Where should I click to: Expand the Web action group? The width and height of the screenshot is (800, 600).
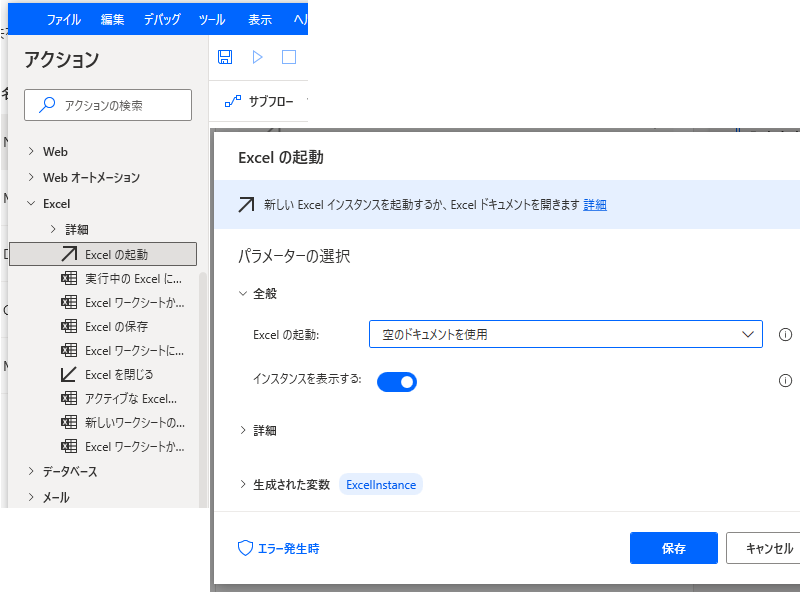[x=31, y=151]
